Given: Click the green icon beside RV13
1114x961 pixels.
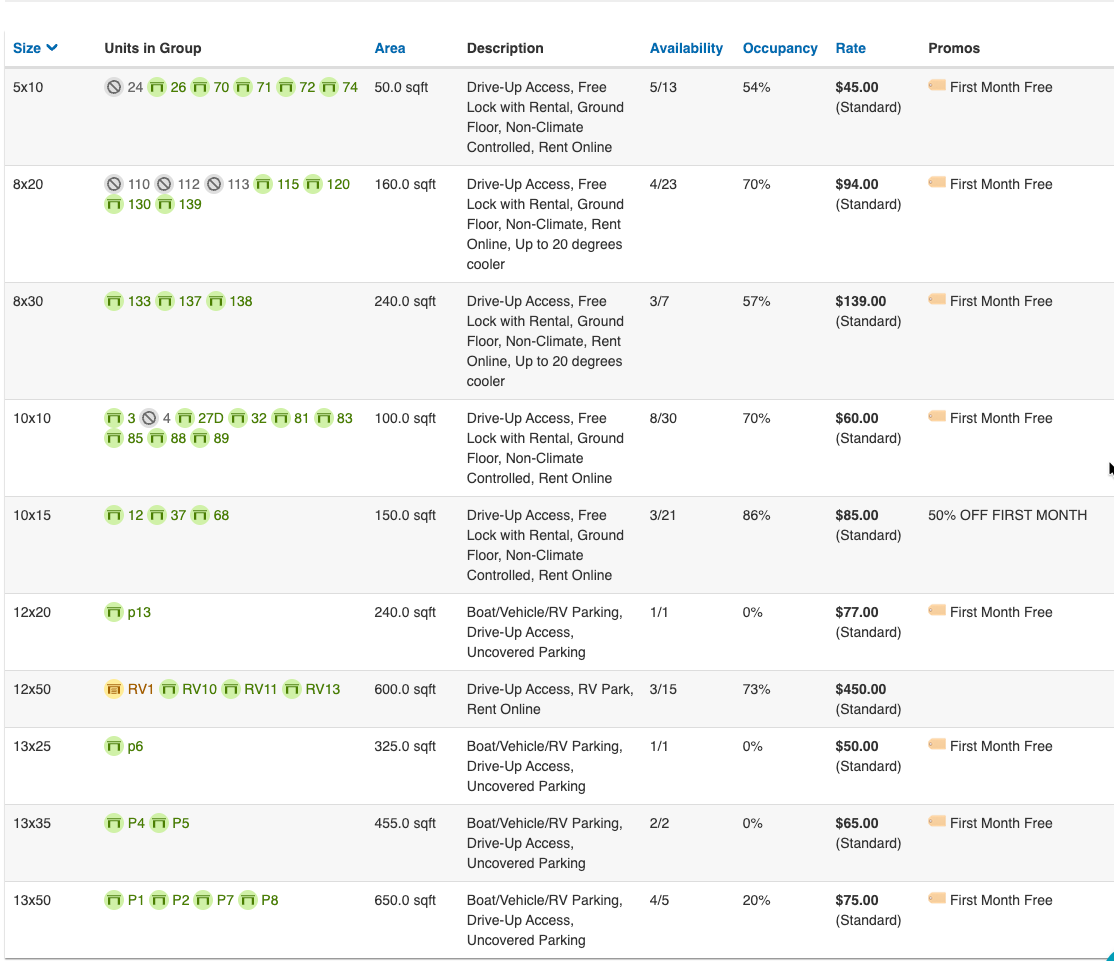Looking at the screenshot, I should point(292,689).
